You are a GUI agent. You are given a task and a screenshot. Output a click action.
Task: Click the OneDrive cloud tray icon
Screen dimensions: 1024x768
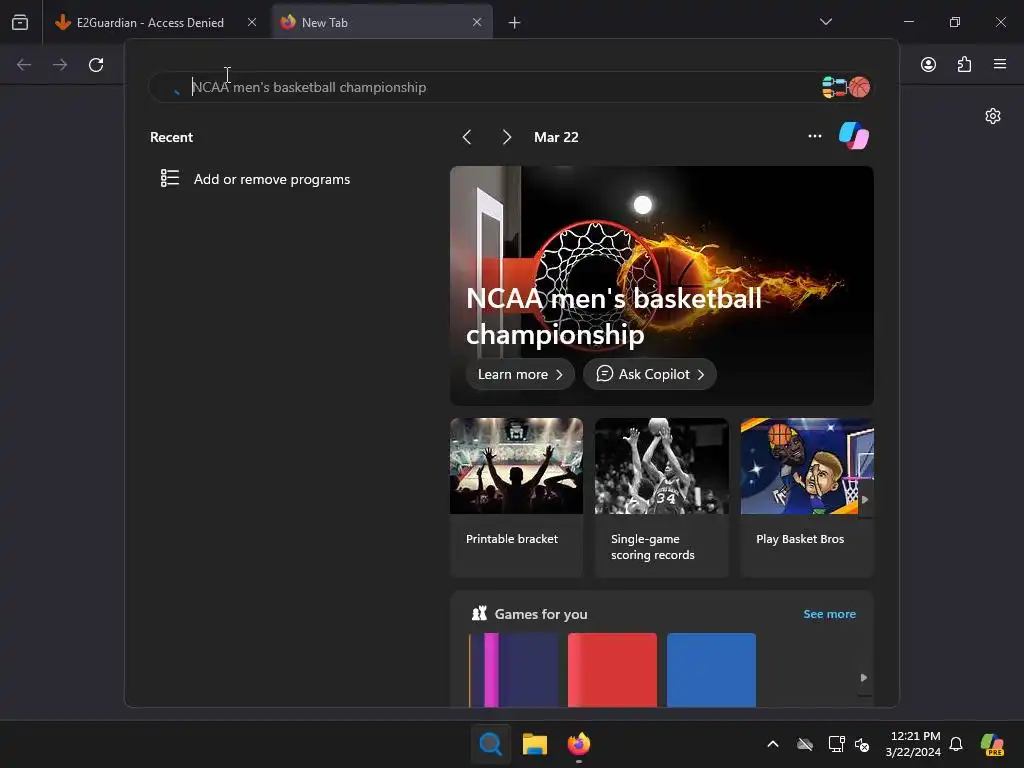click(805, 744)
